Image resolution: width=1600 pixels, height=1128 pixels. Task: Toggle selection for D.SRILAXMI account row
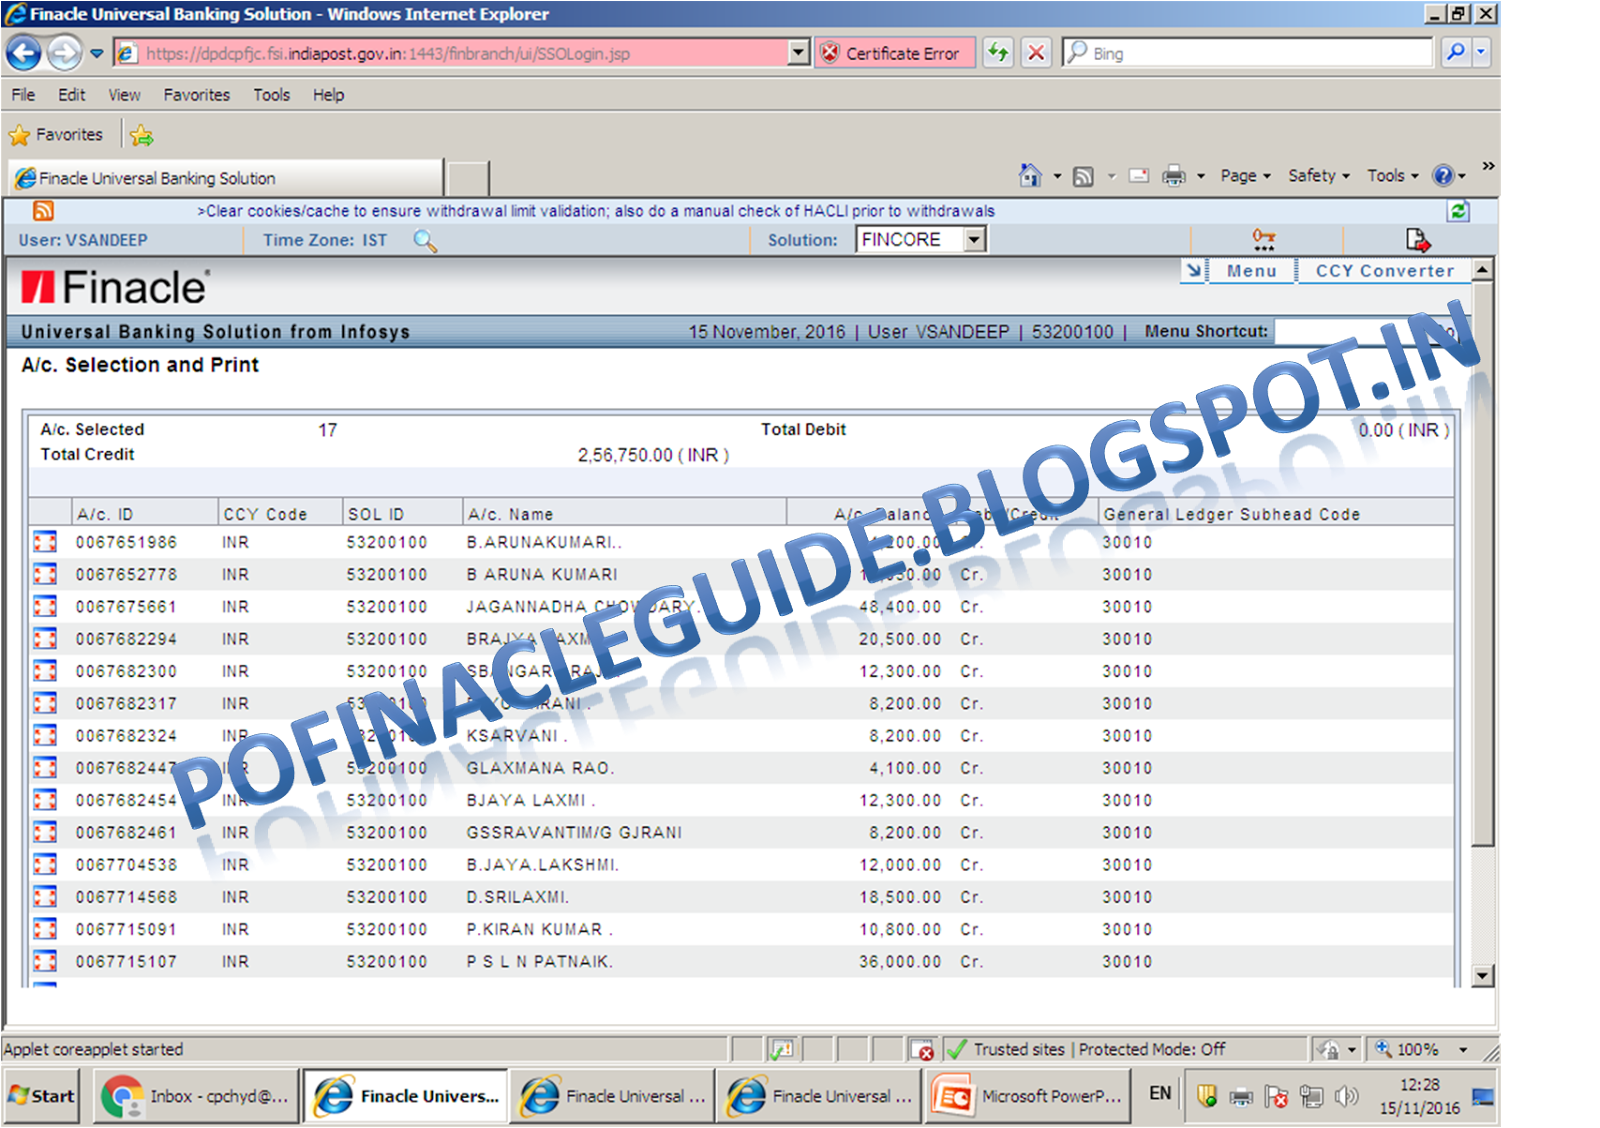[x=43, y=897]
